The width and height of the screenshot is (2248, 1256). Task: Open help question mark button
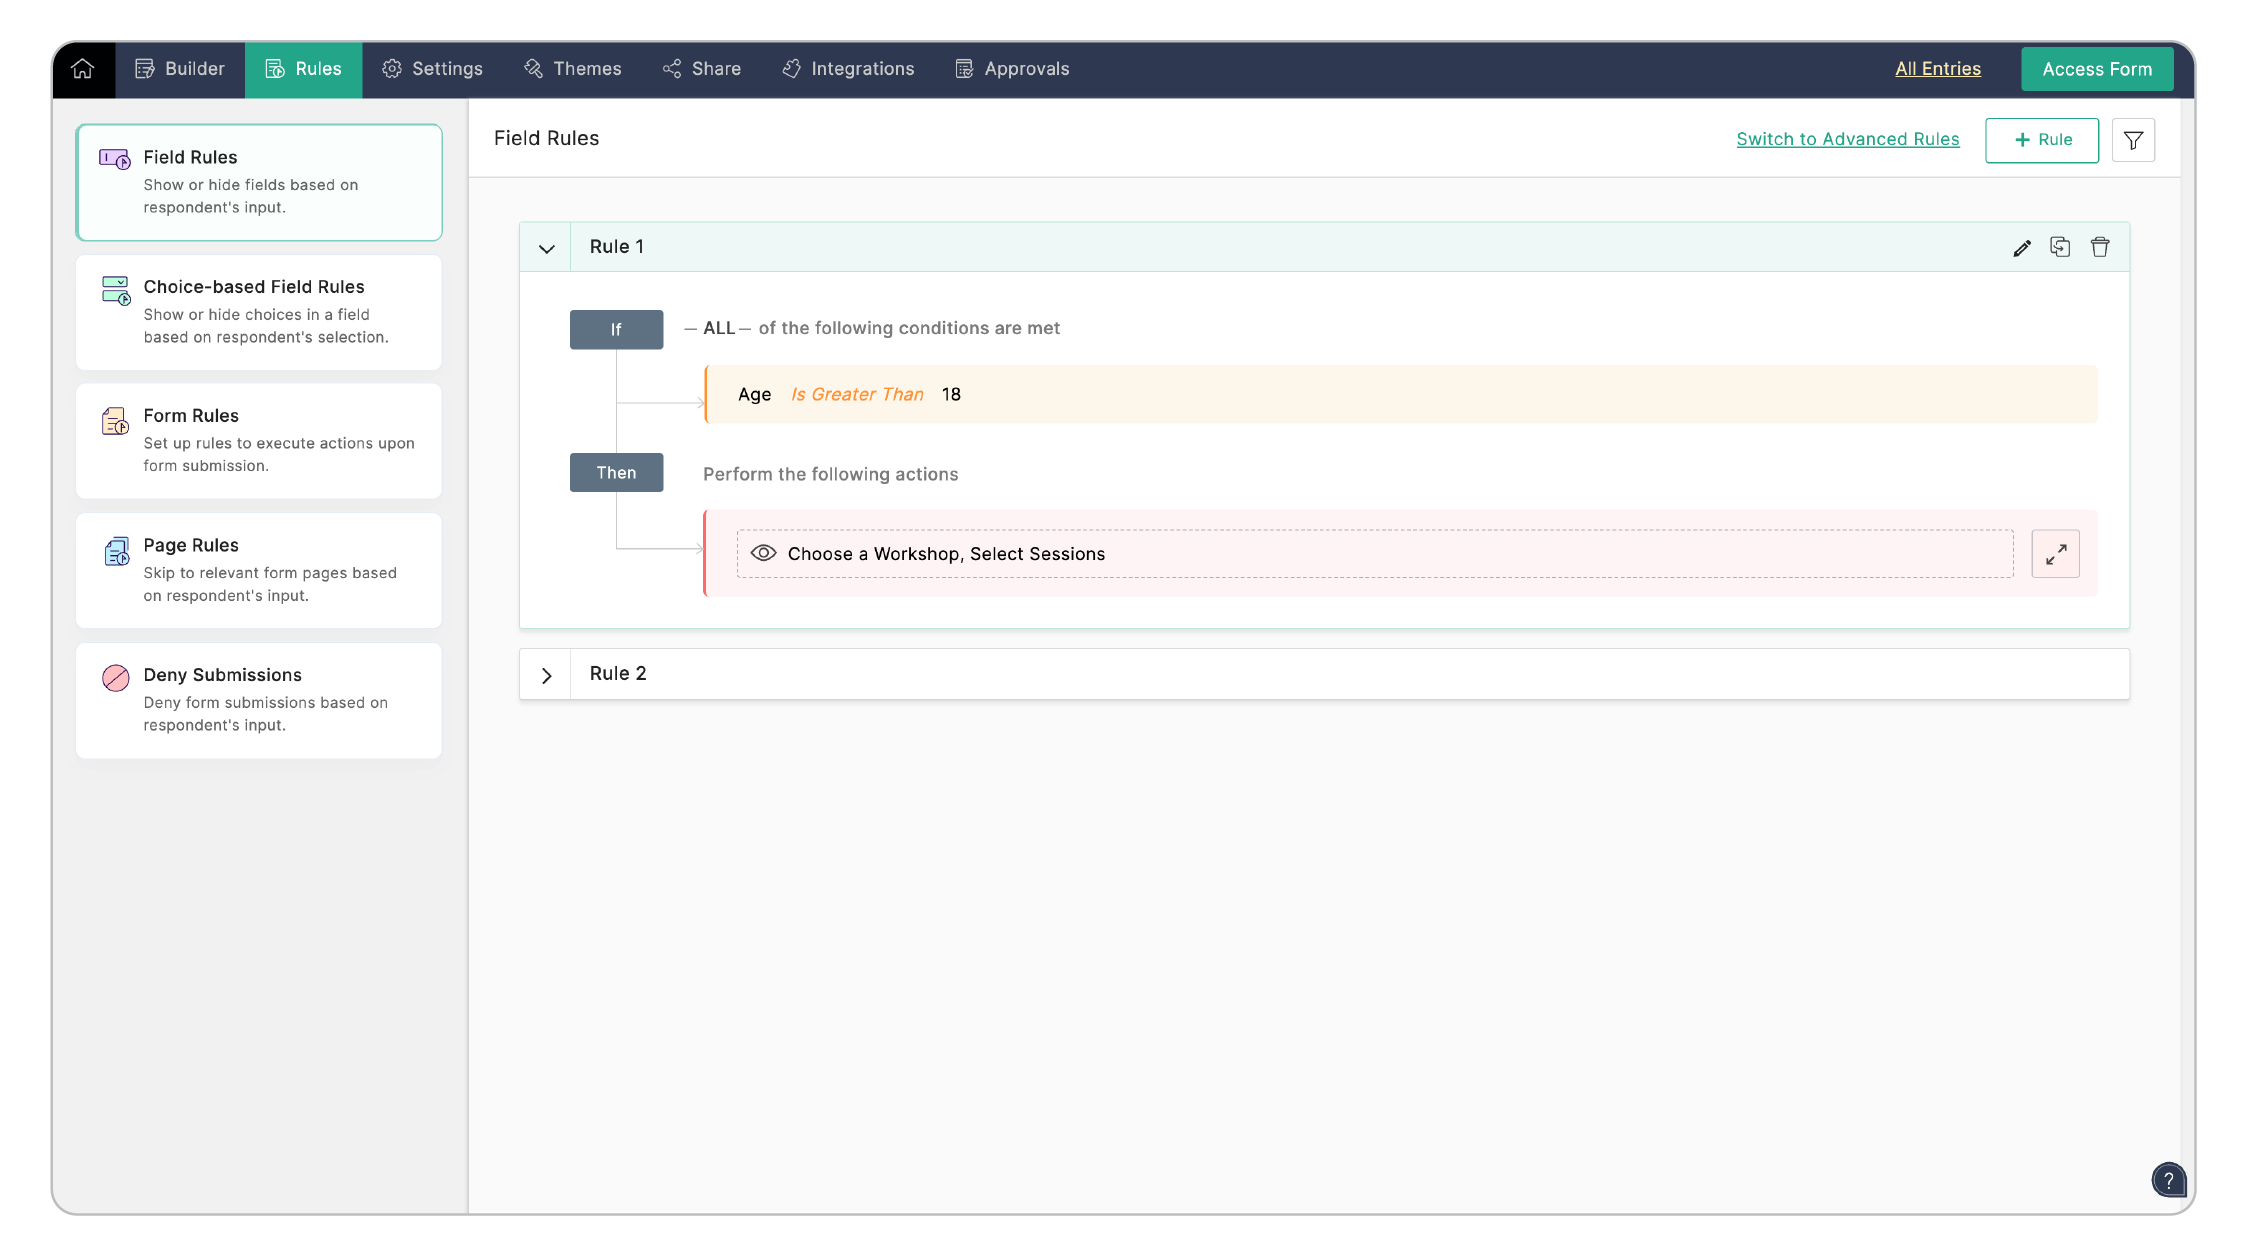click(2168, 1180)
